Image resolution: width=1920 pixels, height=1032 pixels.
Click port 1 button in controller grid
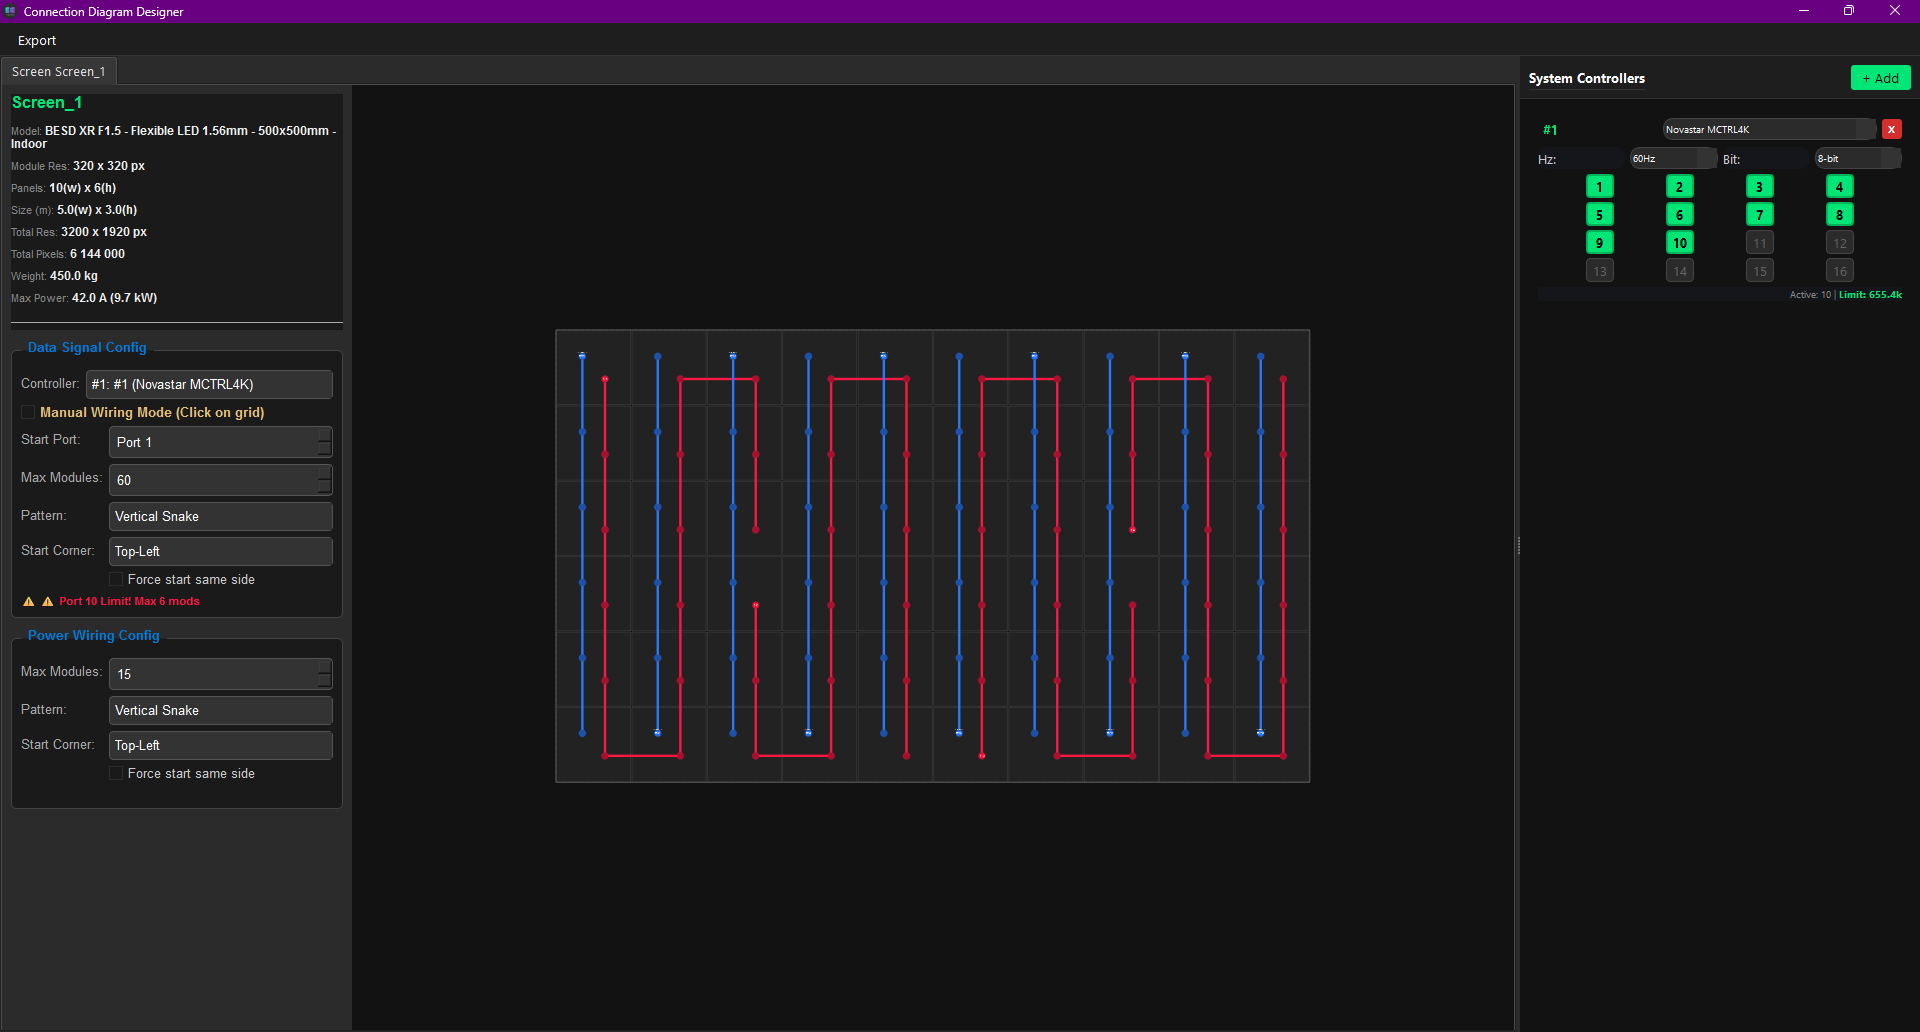tap(1599, 187)
